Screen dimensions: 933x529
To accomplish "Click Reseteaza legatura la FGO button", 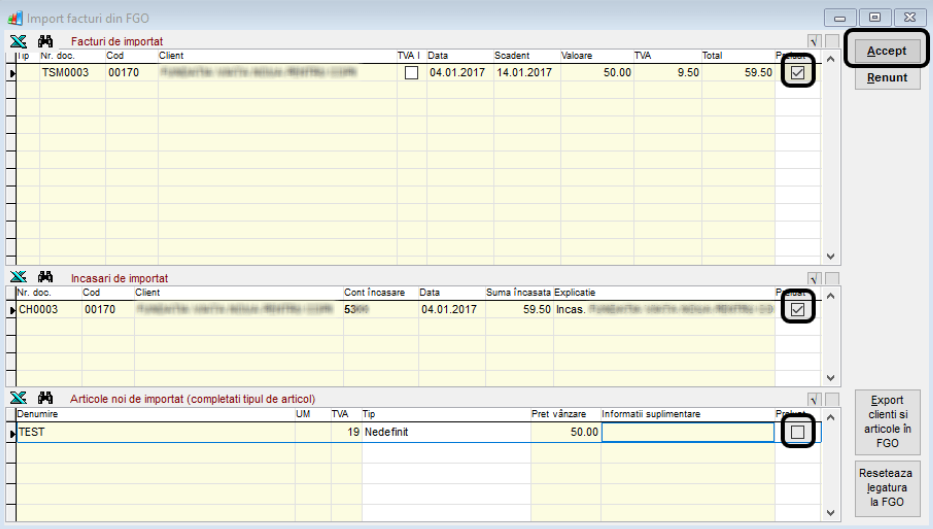I will pos(887,487).
